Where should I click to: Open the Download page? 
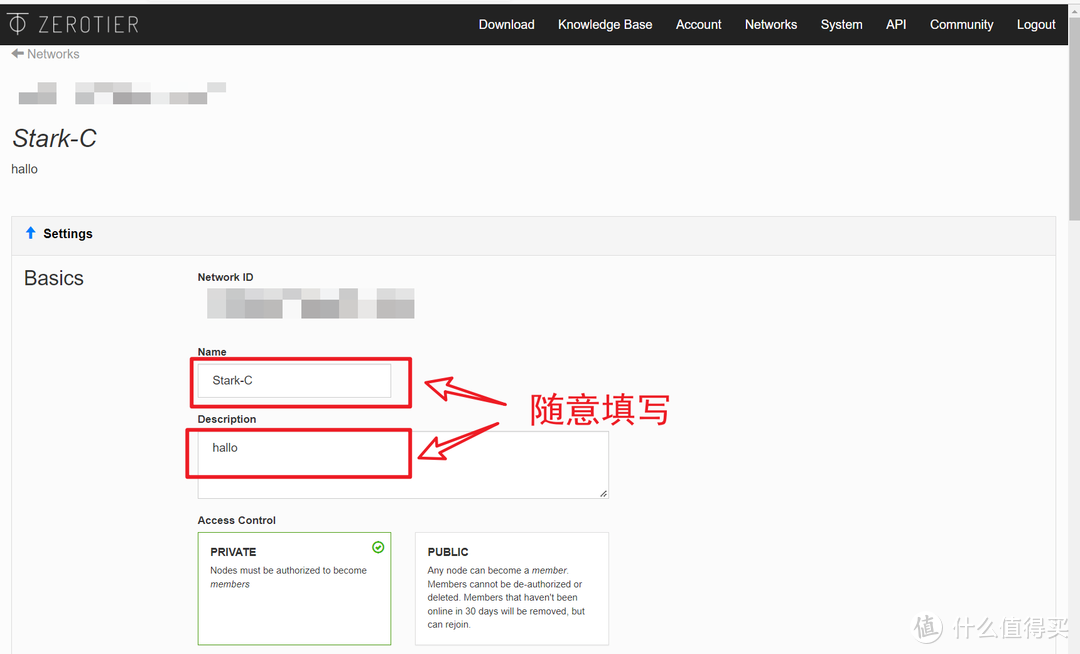pyautogui.click(x=506, y=25)
